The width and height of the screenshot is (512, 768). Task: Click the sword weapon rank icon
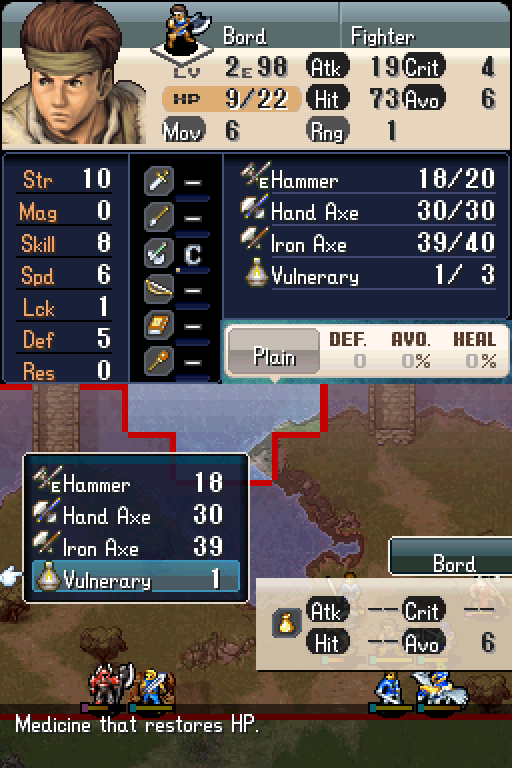pos(159,181)
